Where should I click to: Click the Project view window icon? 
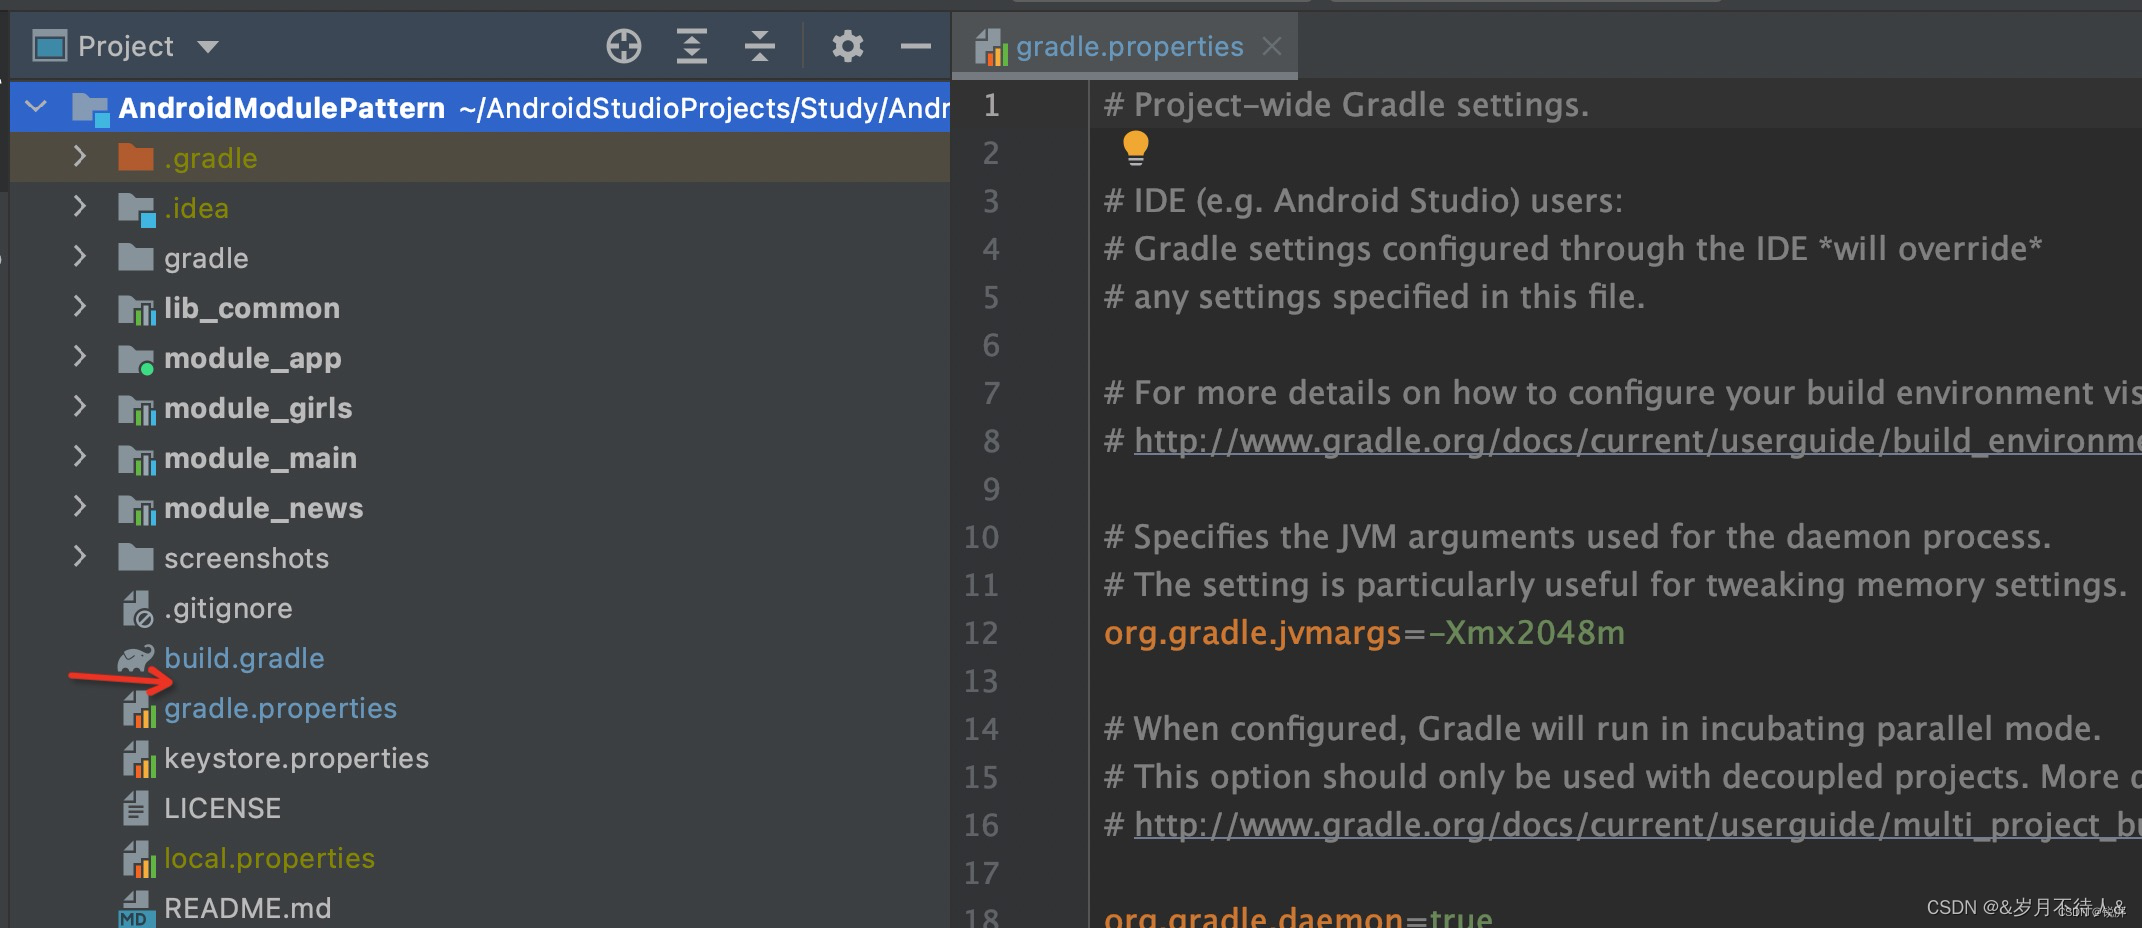click(x=49, y=46)
